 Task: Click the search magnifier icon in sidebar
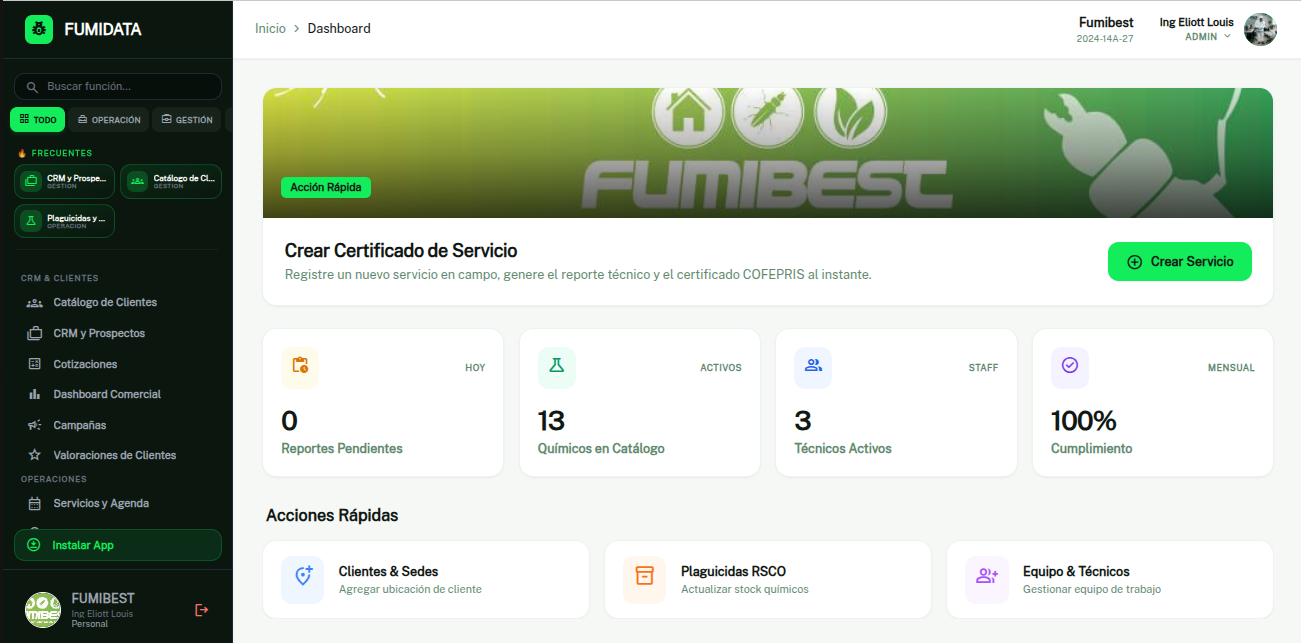(33, 87)
